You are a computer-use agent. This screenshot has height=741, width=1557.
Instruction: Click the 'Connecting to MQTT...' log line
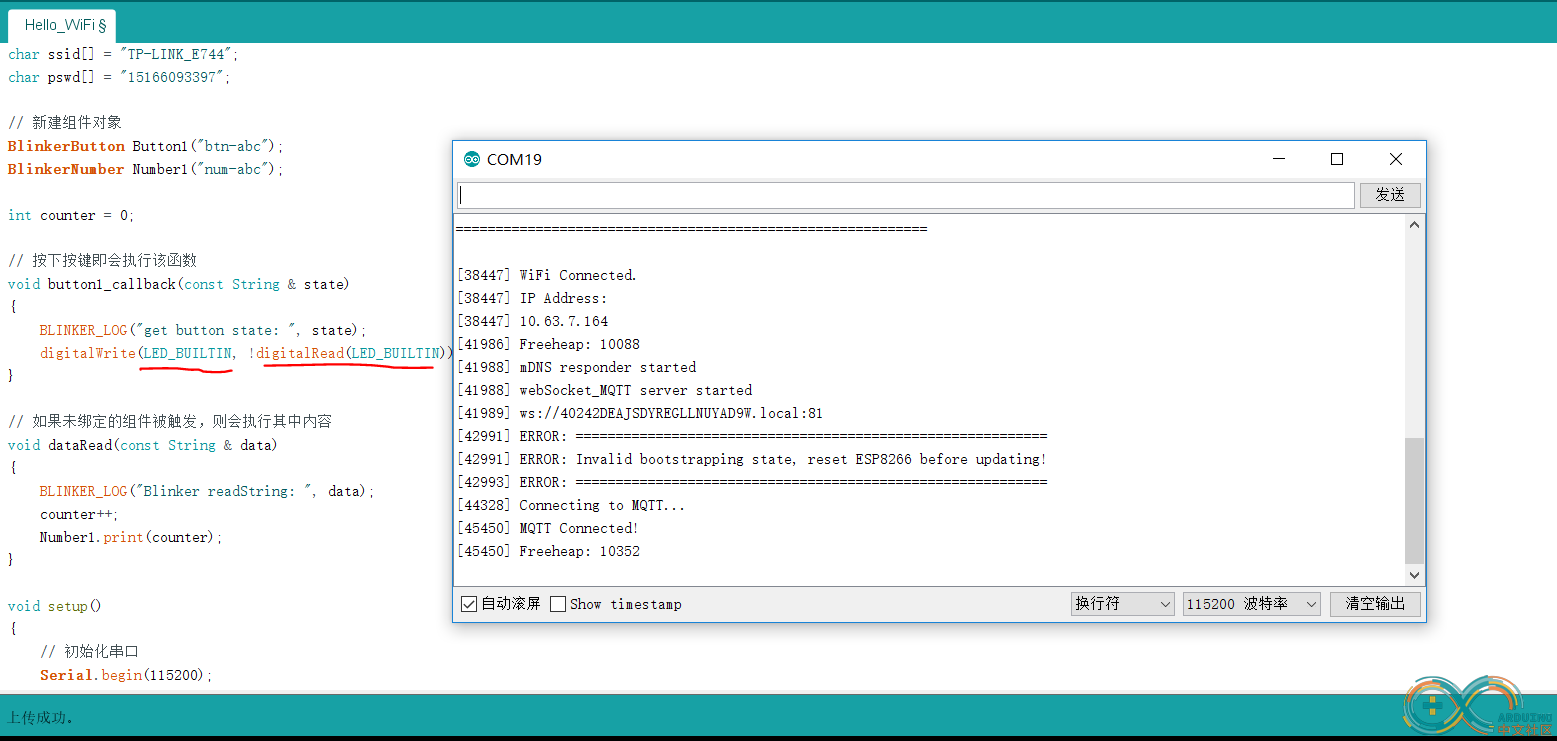(x=572, y=505)
